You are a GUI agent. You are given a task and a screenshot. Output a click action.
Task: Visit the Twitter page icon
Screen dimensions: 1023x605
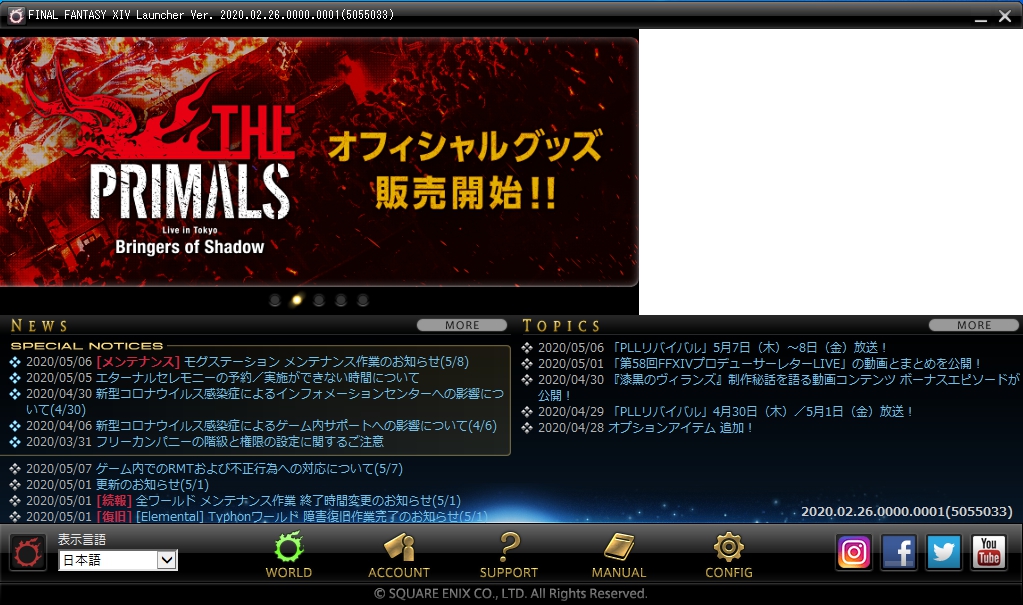(943, 552)
